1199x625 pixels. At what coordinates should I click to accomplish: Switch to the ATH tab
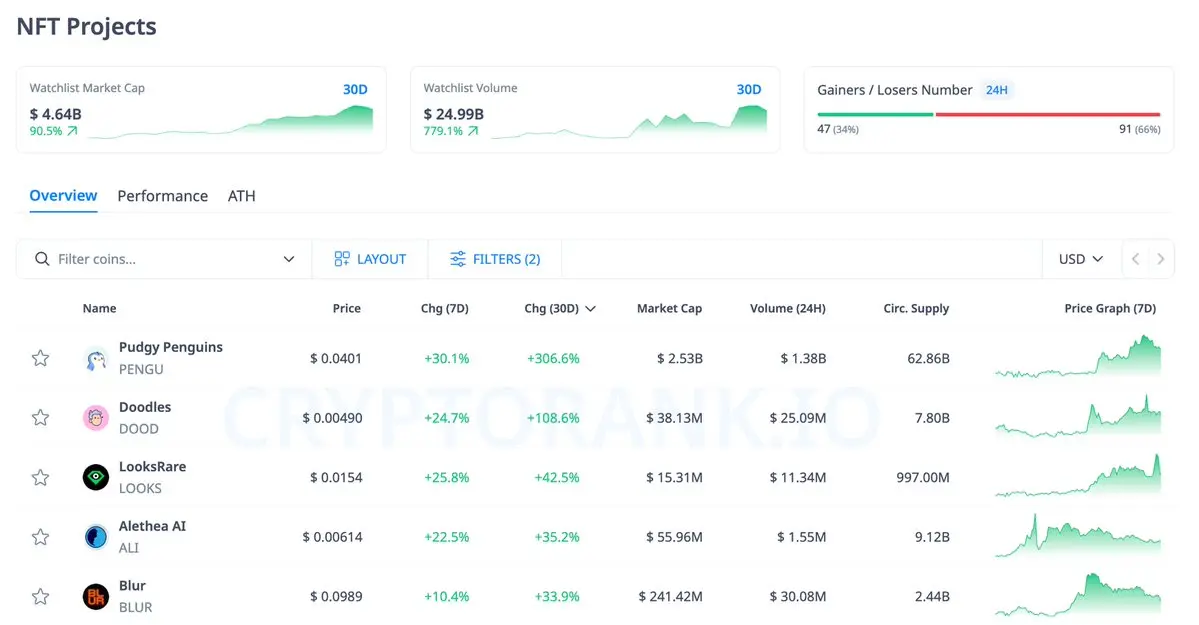click(x=242, y=196)
